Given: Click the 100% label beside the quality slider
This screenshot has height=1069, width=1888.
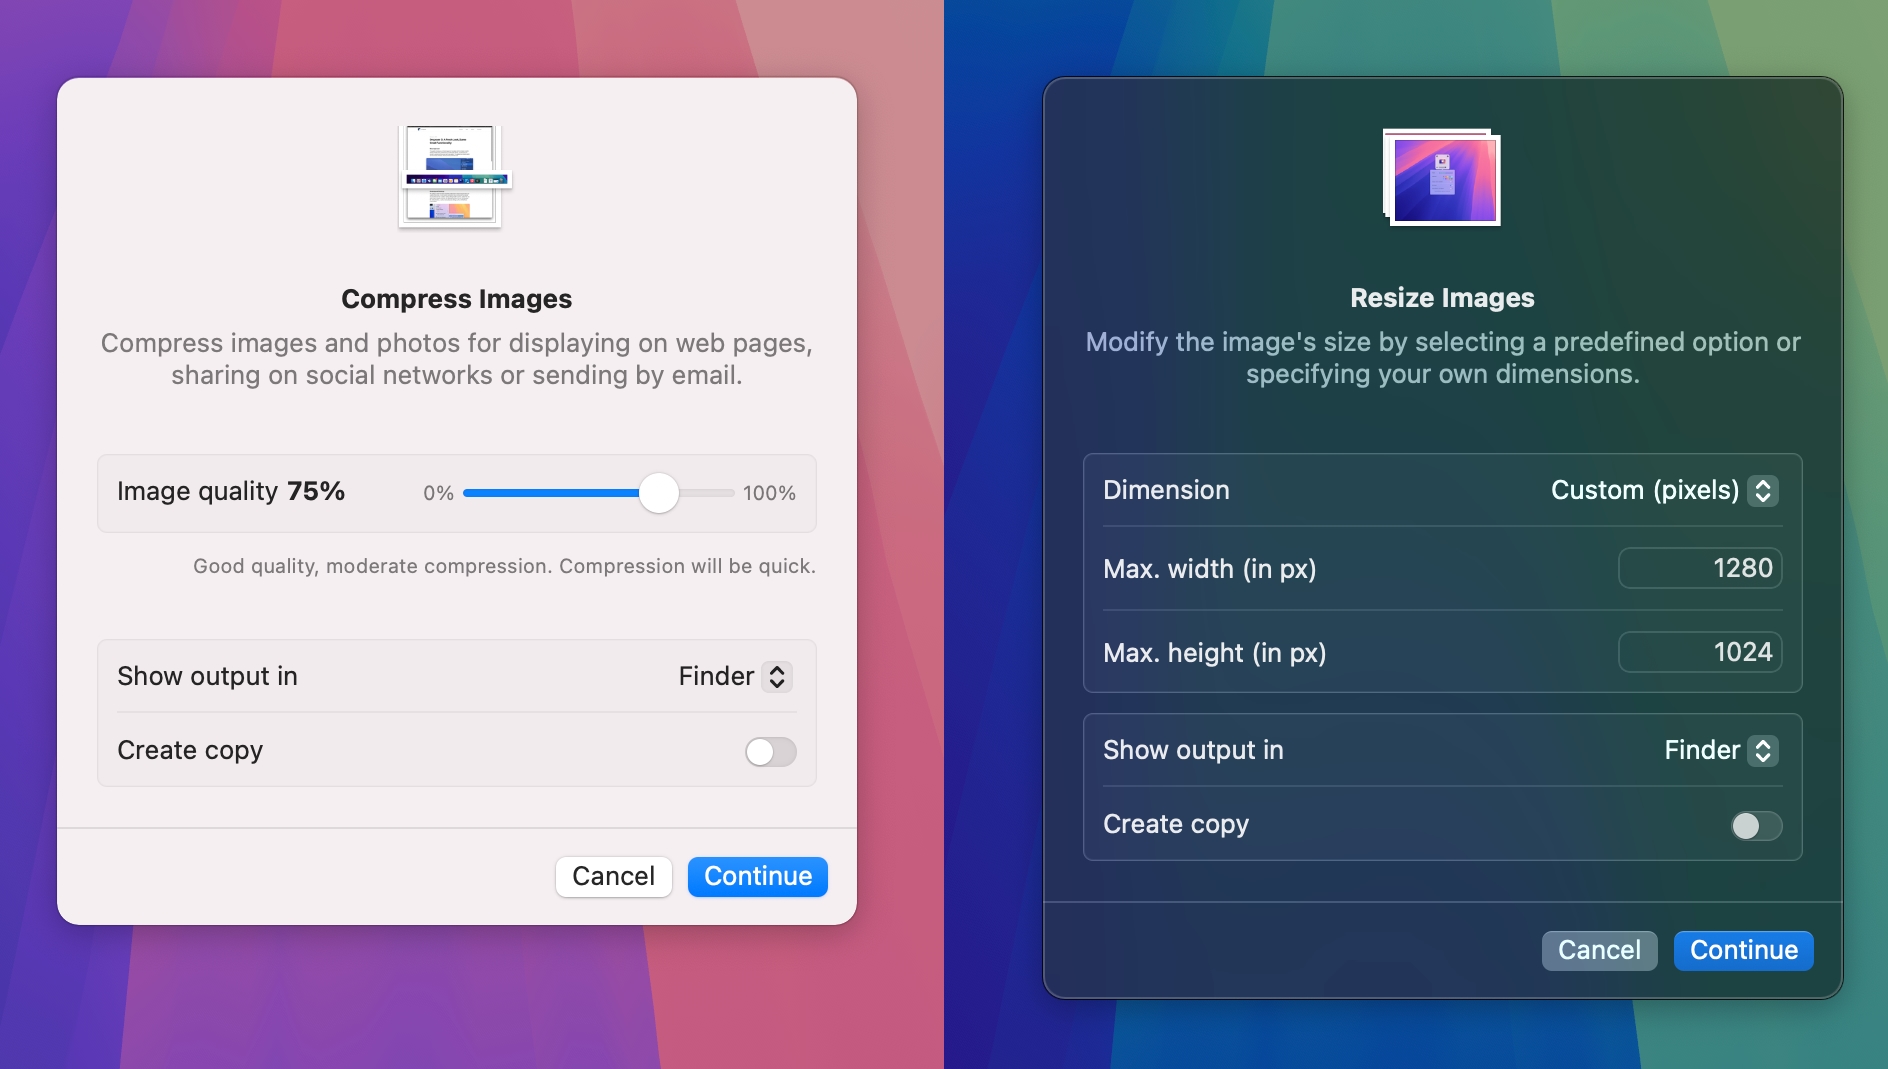Looking at the screenshot, I should point(769,493).
